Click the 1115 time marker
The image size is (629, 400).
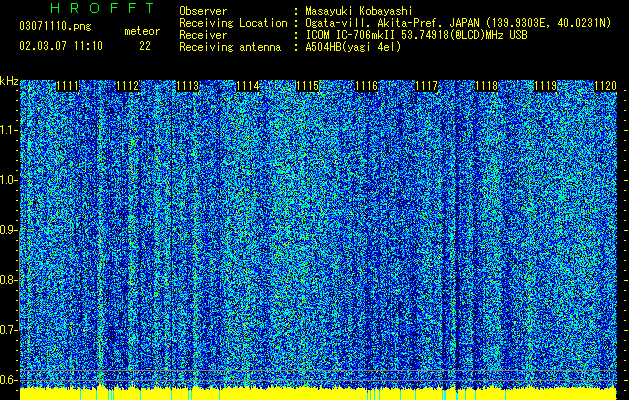pyautogui.click(x=307, y=86)
